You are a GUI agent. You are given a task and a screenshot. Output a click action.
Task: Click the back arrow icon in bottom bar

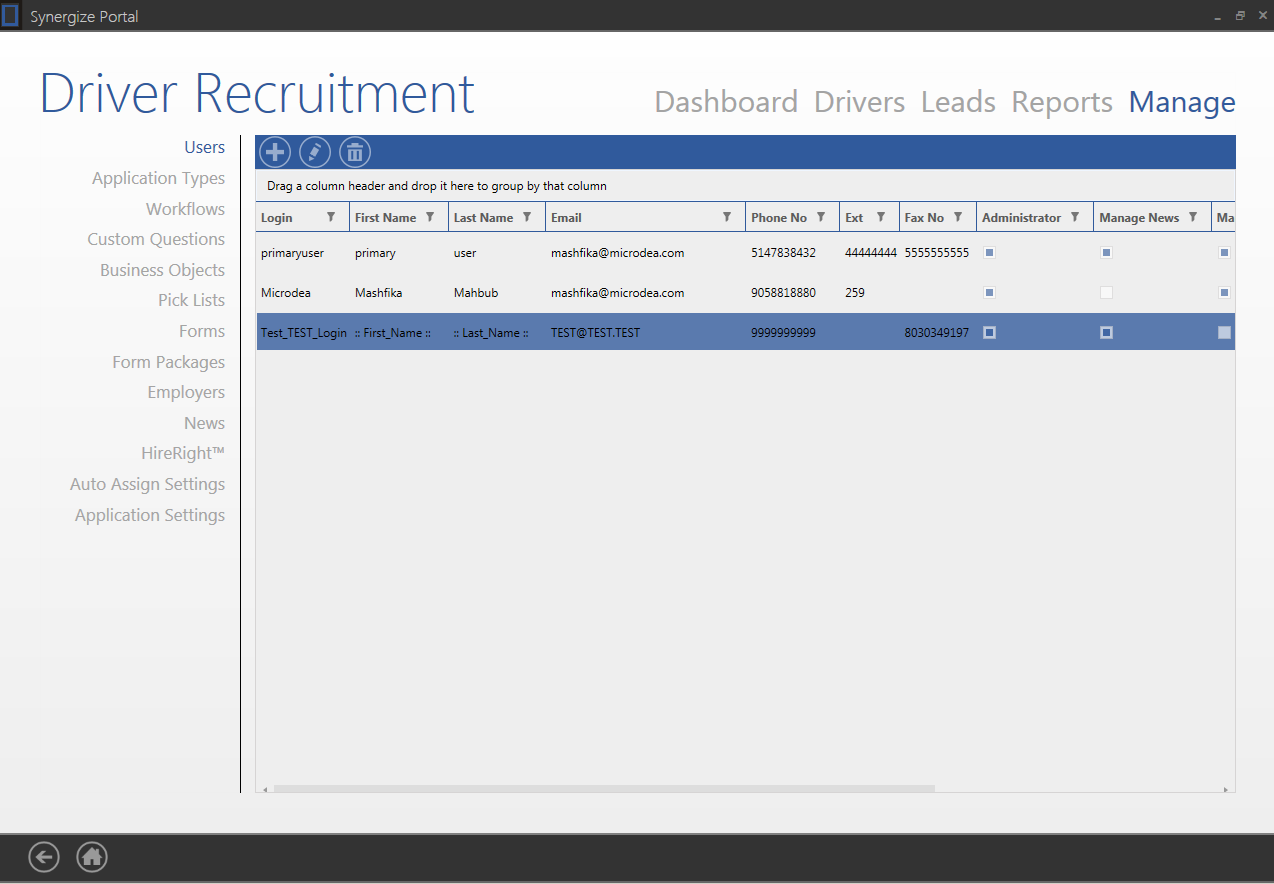pyautogui.click(x=44, y=857)
